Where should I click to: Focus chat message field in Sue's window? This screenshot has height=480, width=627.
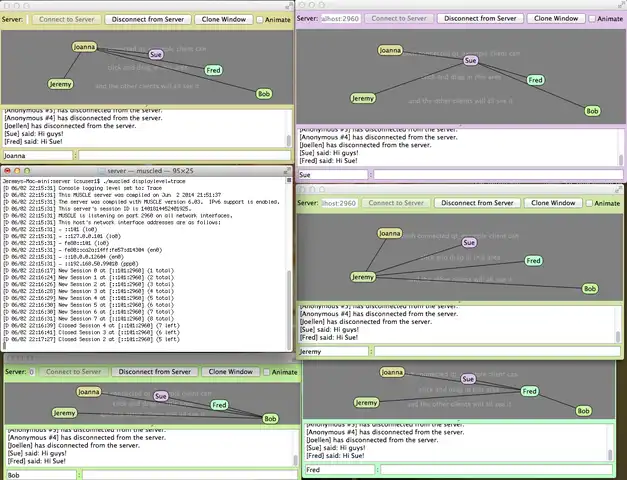click(x=498, y=175)
